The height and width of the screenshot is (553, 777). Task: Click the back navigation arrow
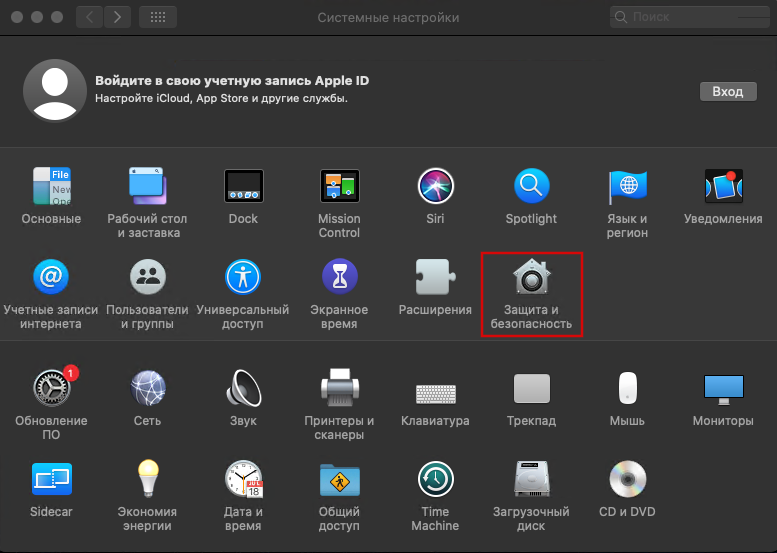point(90,17)
